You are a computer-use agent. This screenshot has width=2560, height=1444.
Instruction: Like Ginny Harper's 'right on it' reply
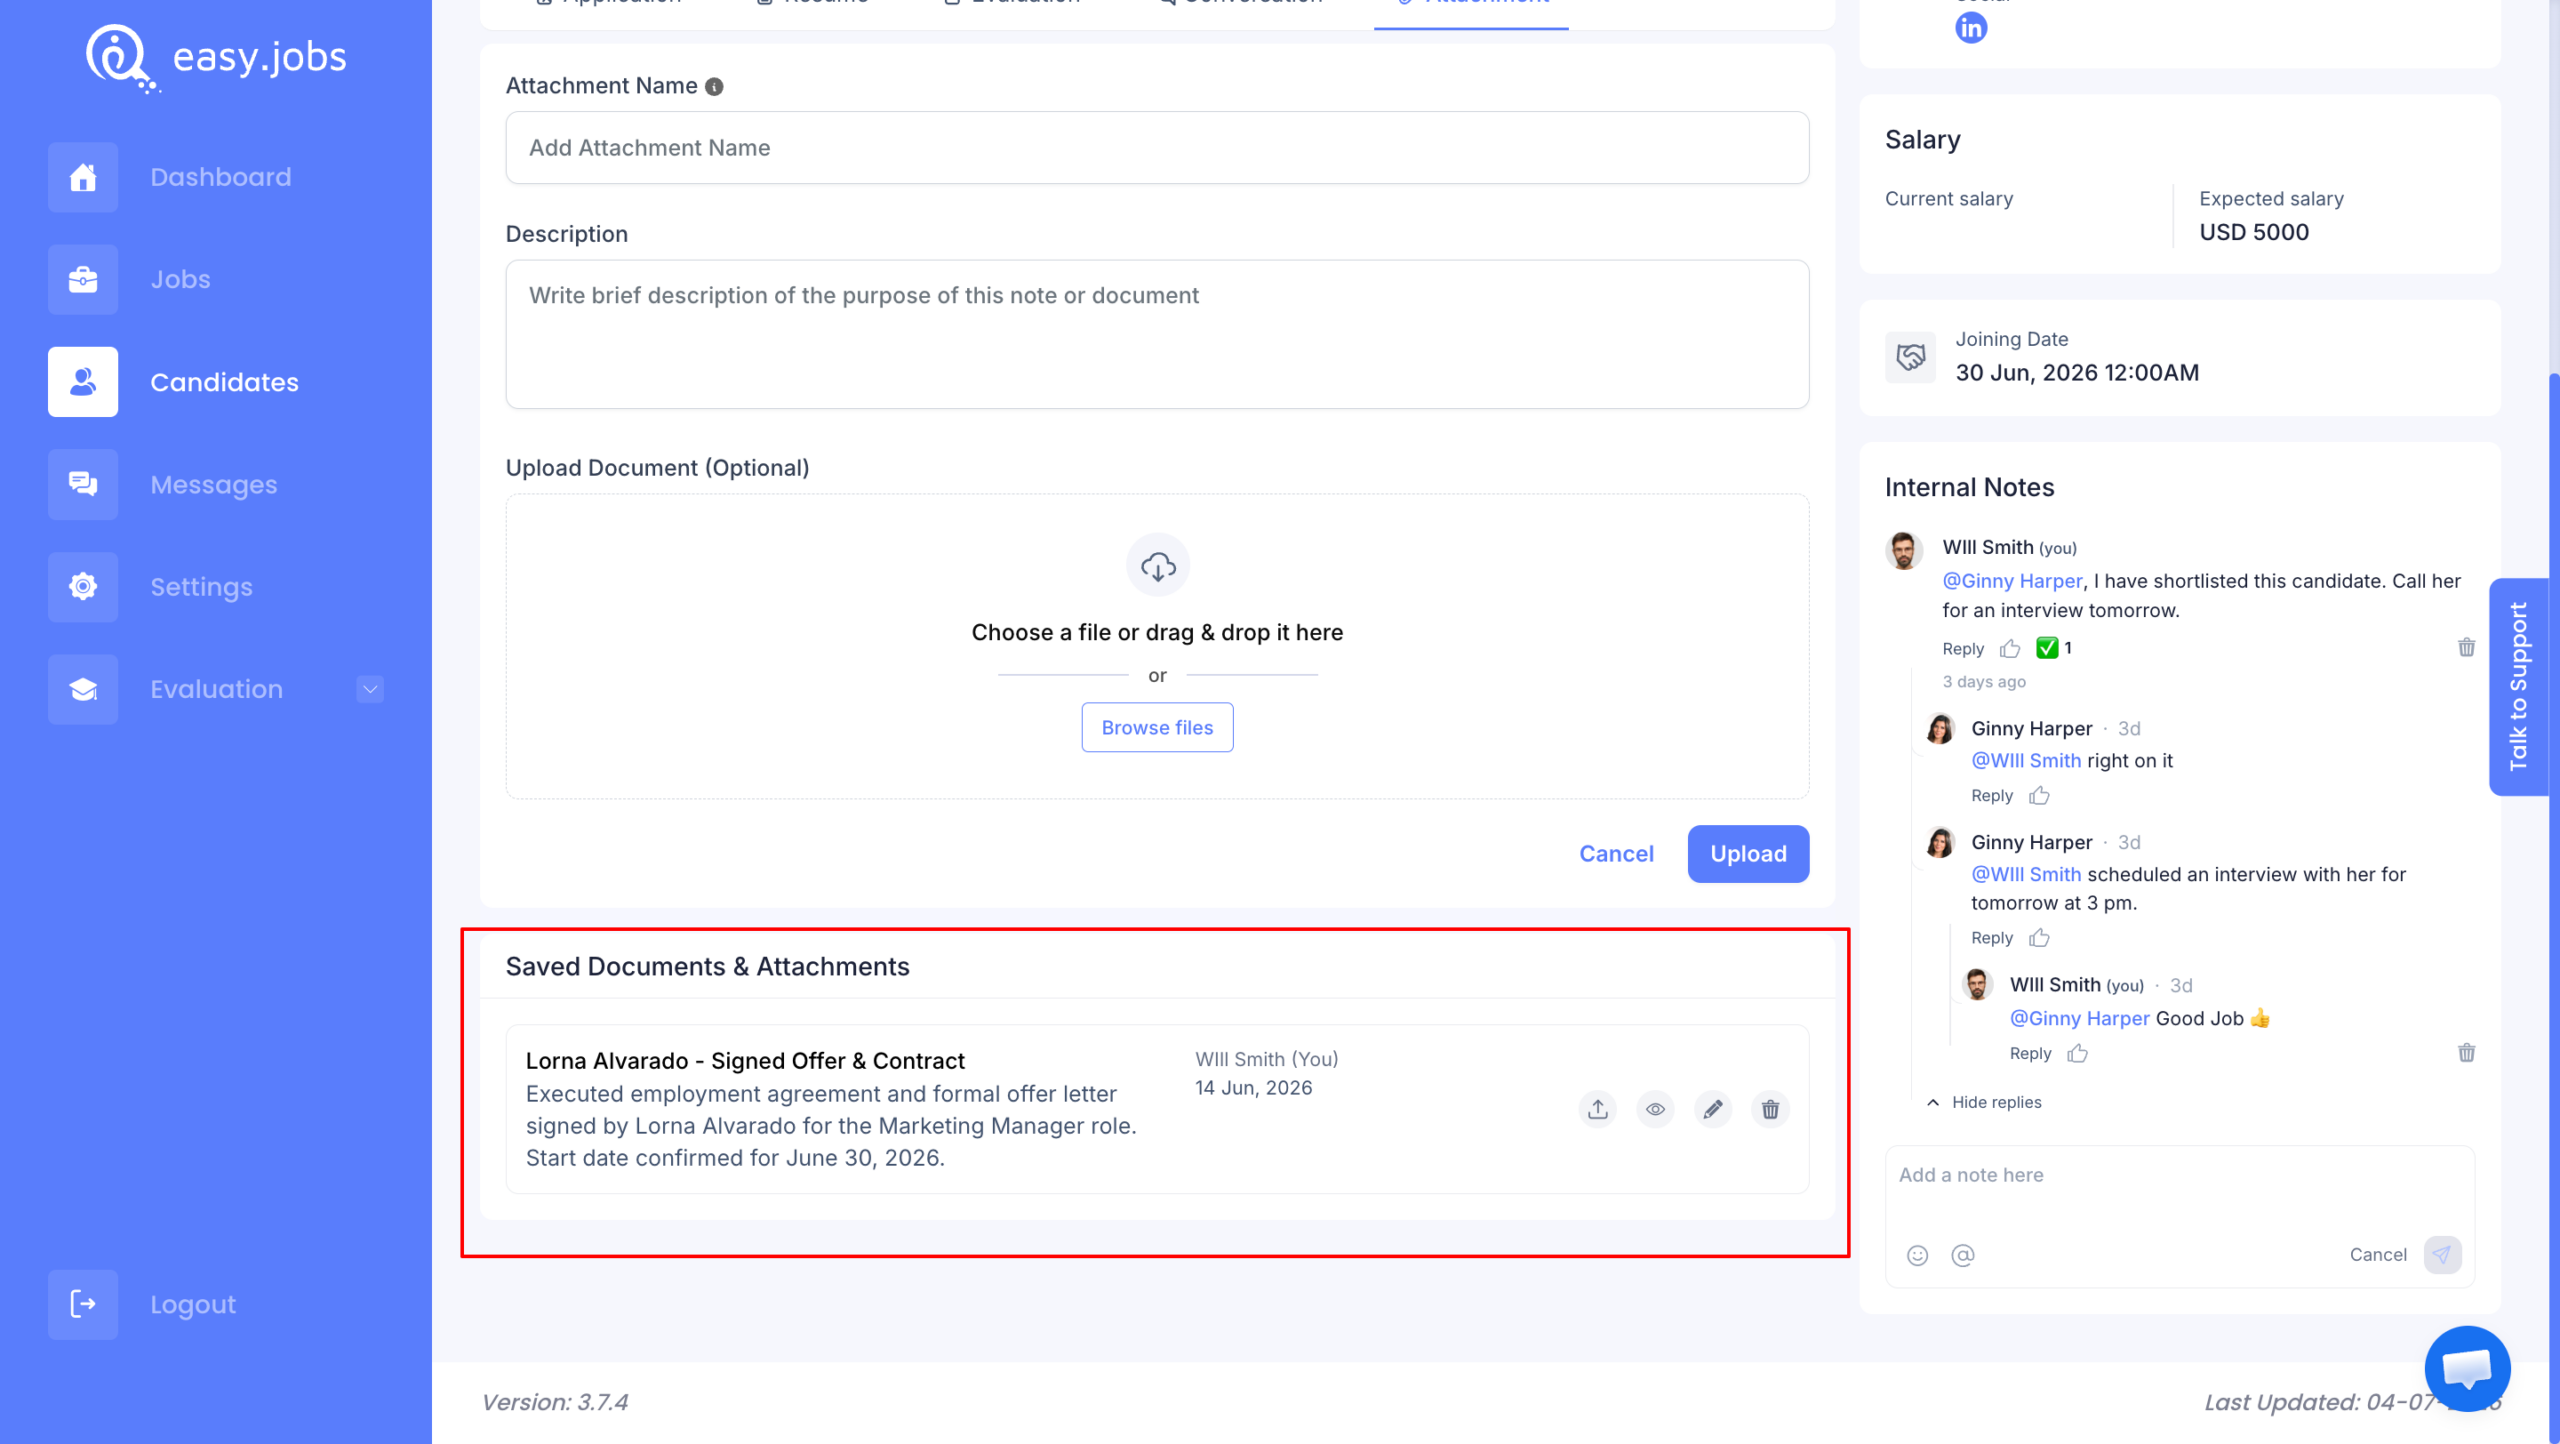pos(2039,796)
